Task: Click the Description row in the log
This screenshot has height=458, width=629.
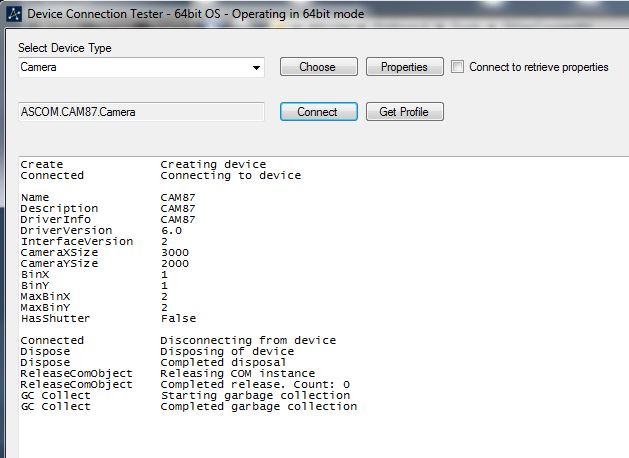Action: [108, 209]
